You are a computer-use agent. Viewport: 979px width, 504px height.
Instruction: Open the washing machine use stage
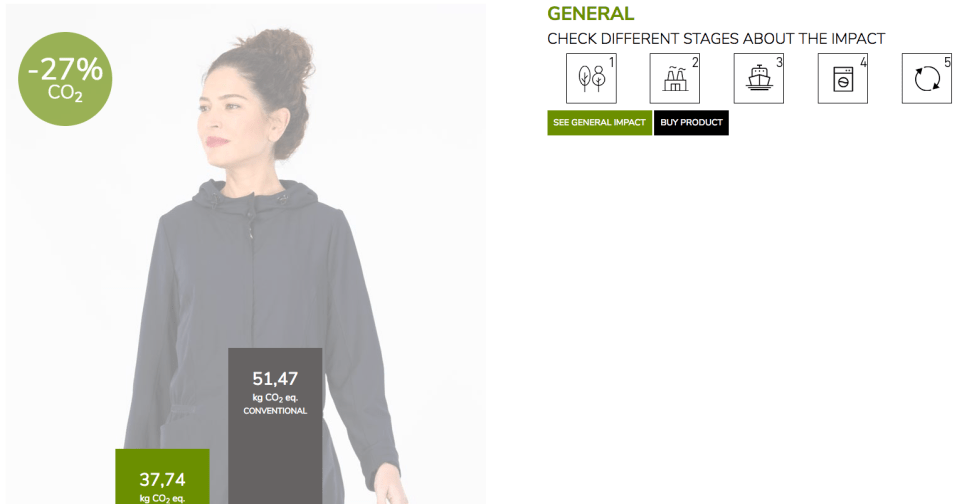click(x=843, y=78)
